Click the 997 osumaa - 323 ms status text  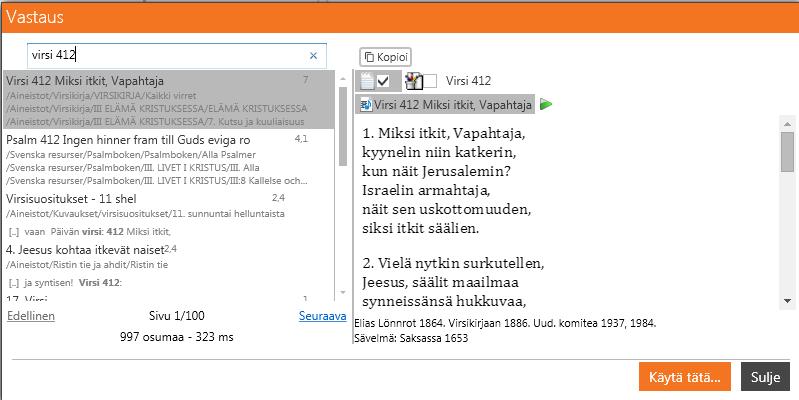coord(177,336)
